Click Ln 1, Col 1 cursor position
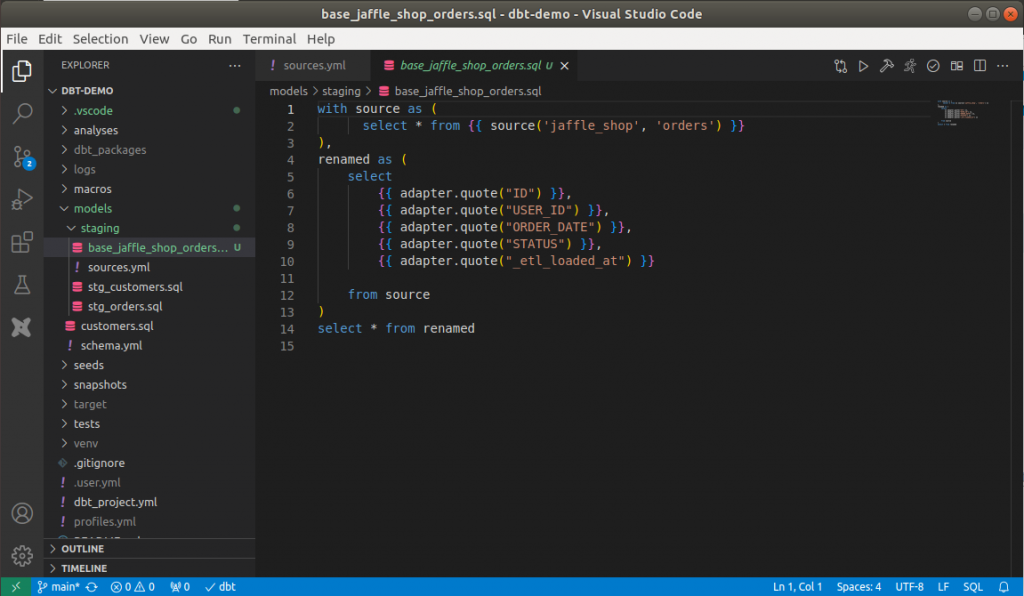The image size is (1024, 596). click(797, 587)
